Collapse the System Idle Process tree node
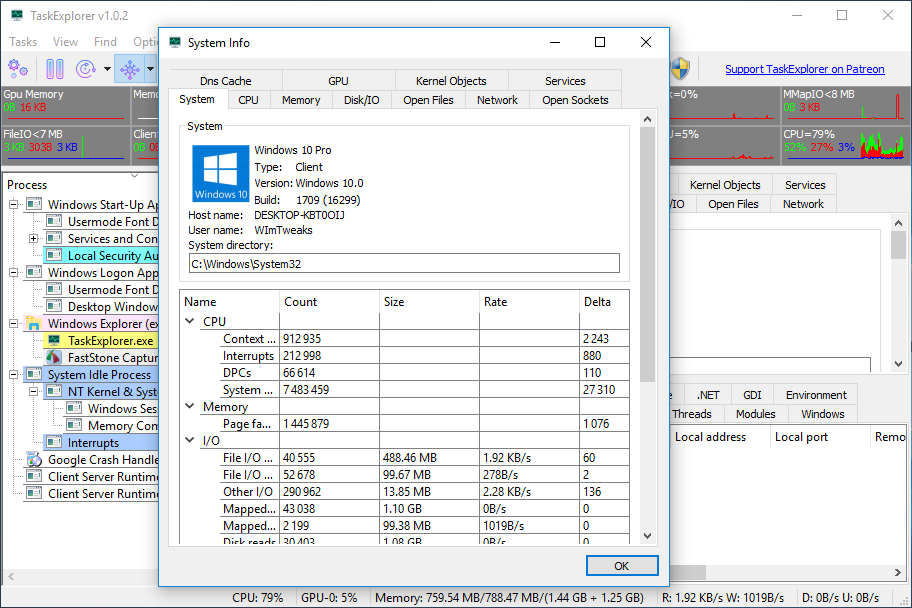The image size is (912, 608). click(13, 374)
